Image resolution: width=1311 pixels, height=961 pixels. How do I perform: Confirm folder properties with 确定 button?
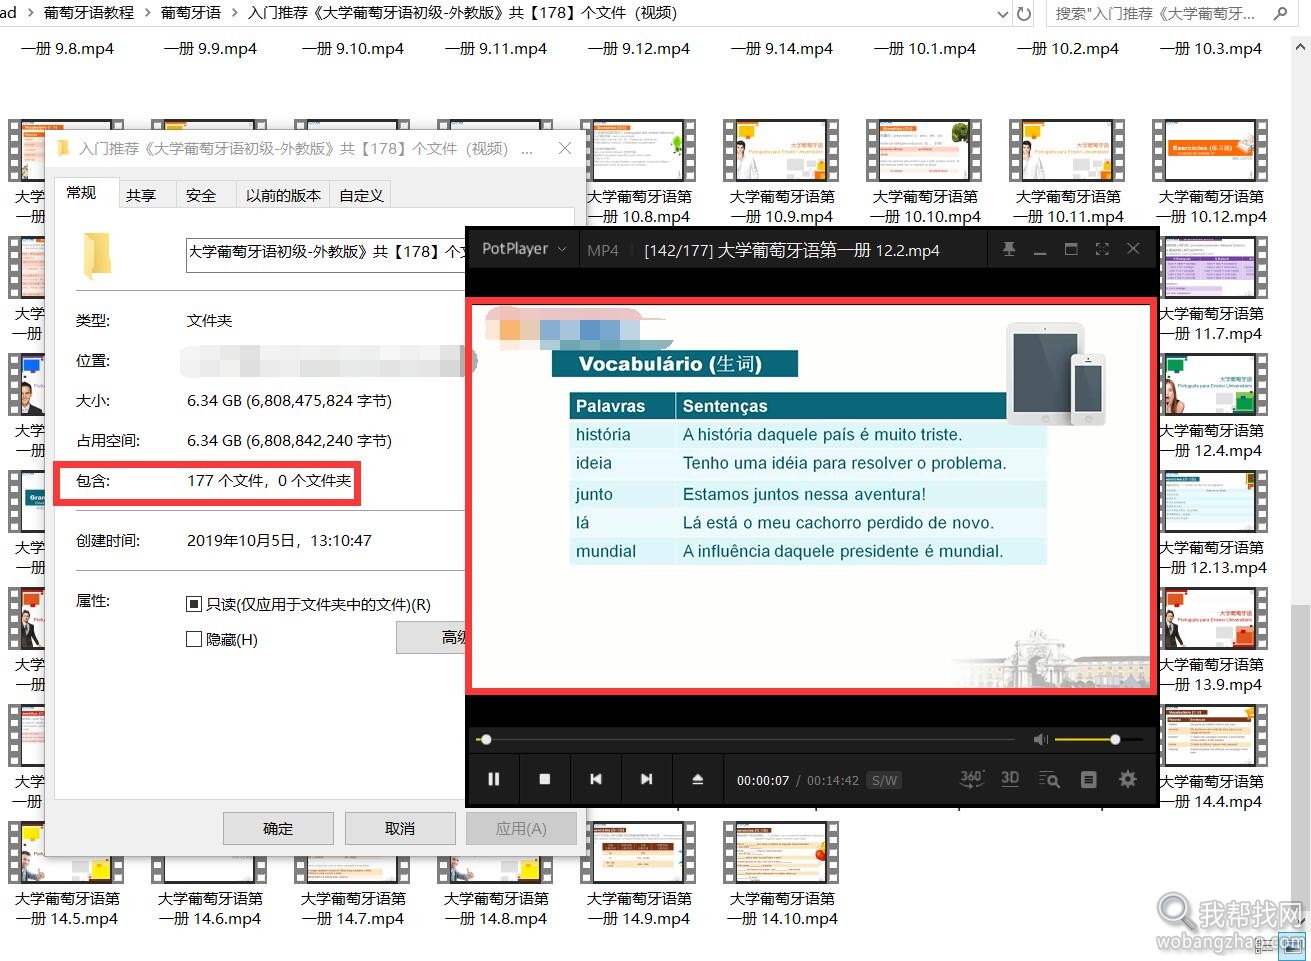[x=278, y=828]
